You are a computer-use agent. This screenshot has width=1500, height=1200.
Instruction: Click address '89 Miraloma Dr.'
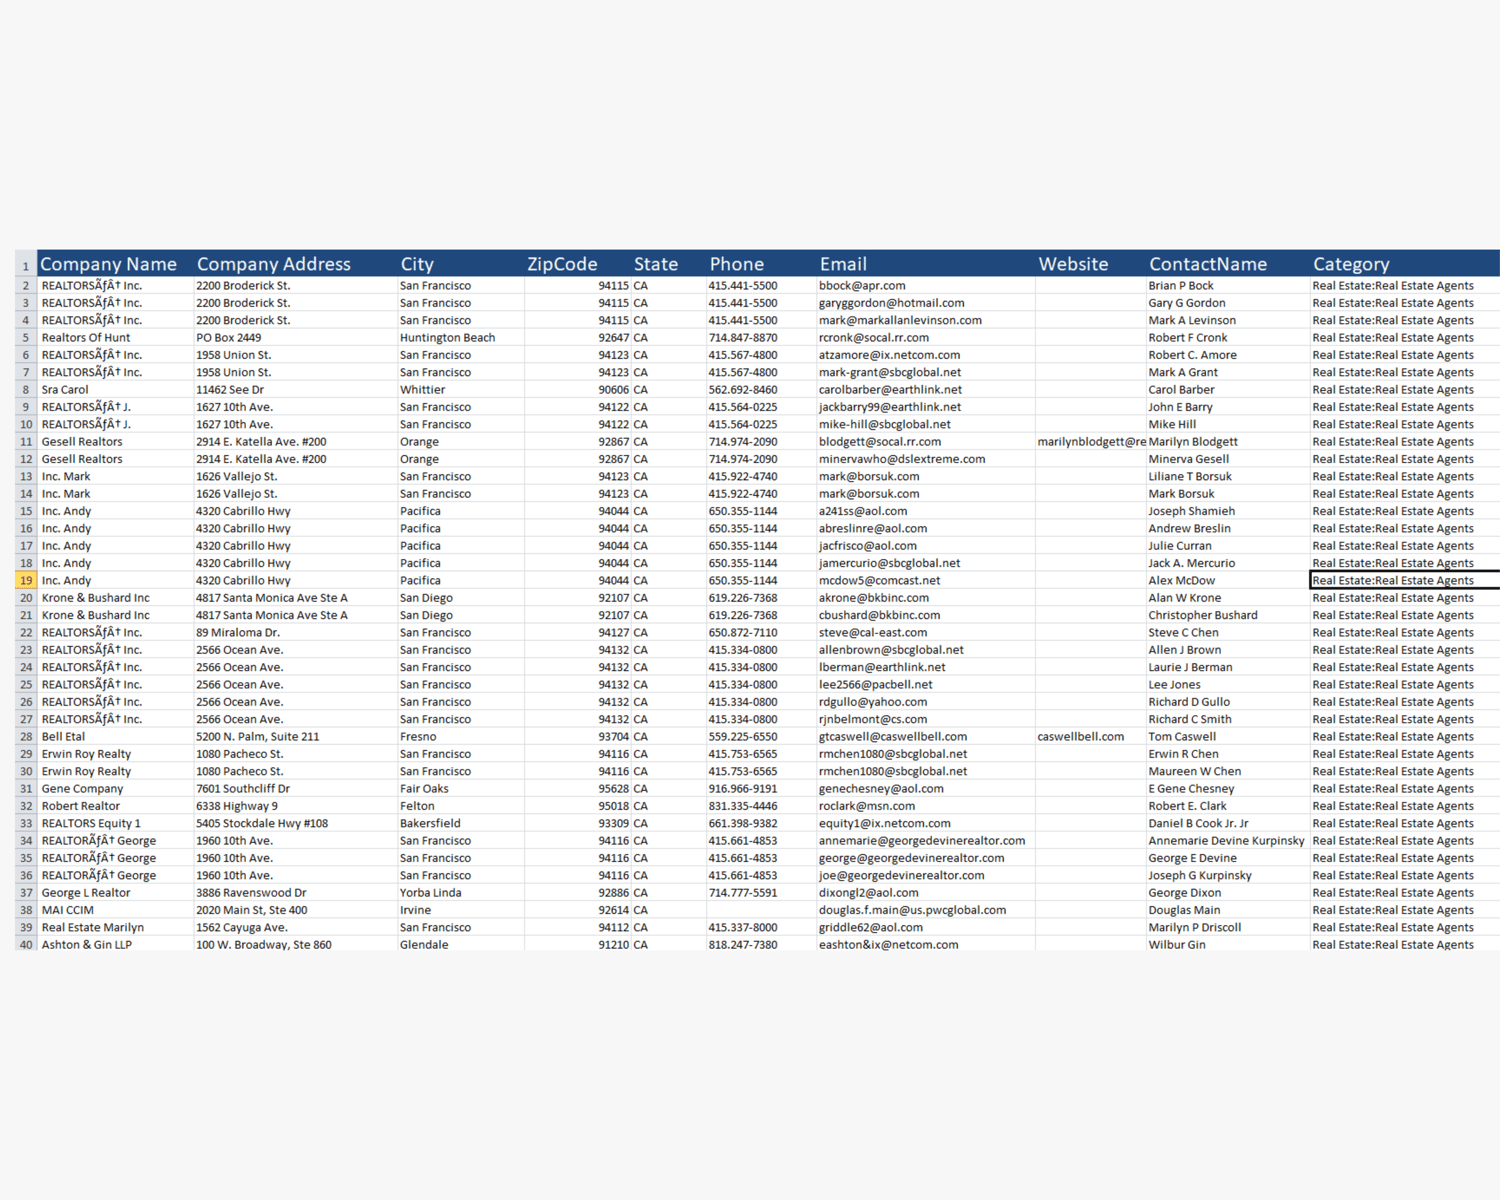pos(295,632)
